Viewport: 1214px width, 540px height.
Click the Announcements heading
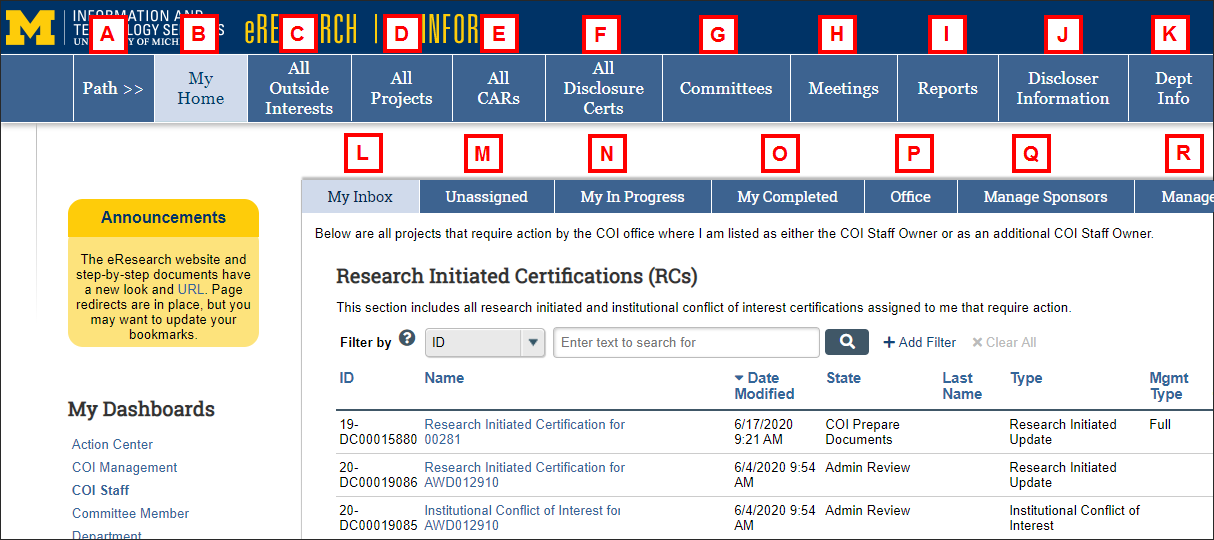163,218
